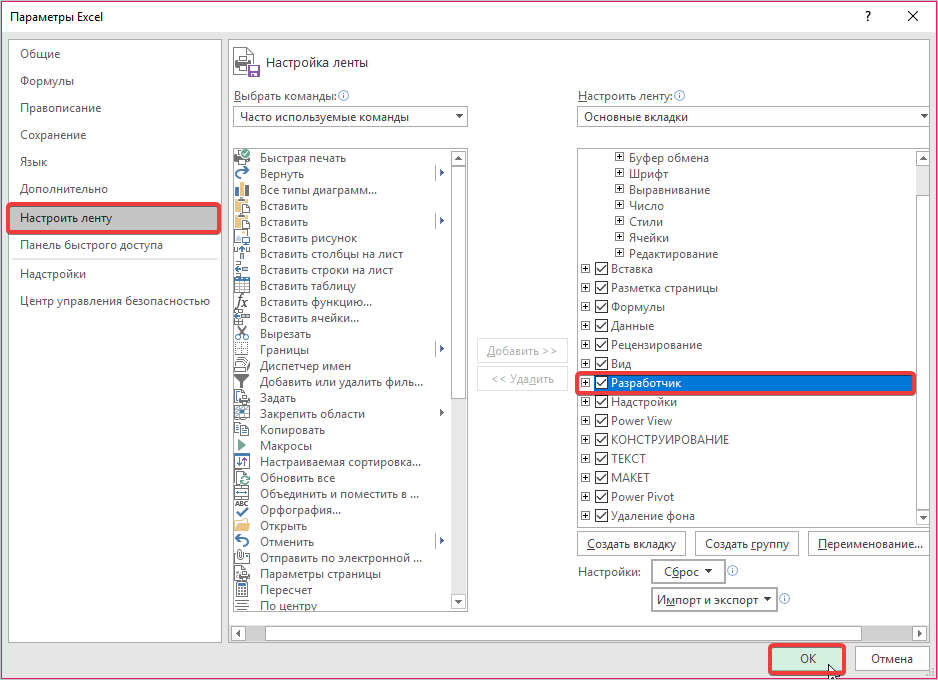
Task: Click the Quick Print command icon
Action: 242,158
